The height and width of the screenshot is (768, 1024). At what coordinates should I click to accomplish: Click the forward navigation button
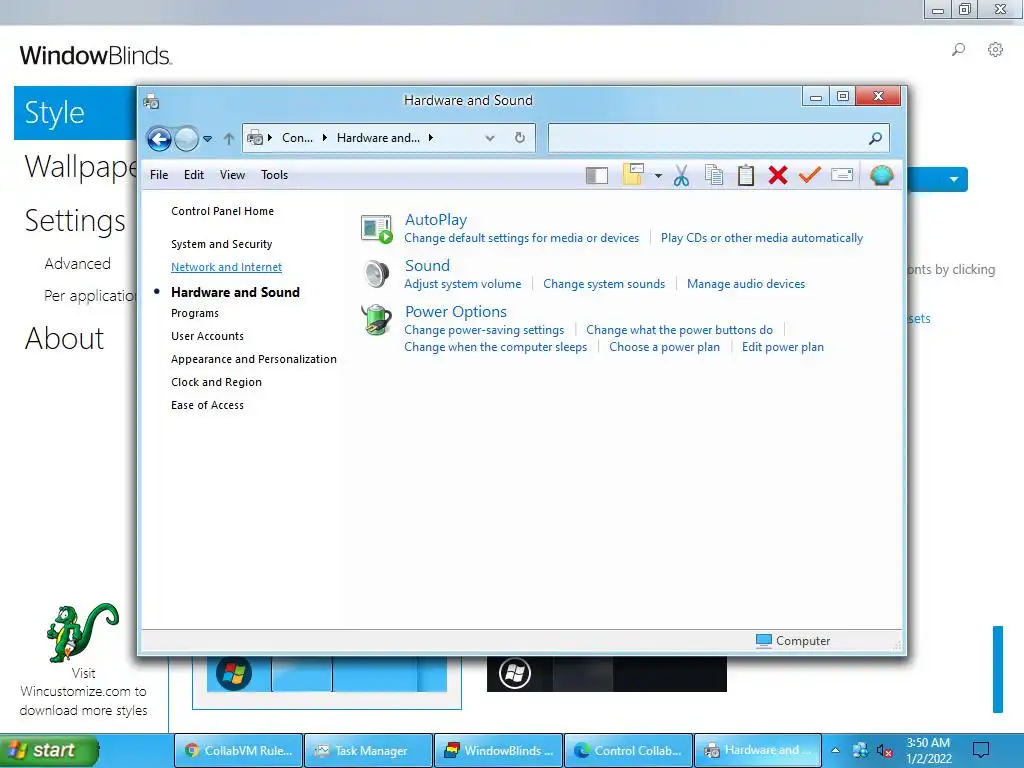point(186,138)
